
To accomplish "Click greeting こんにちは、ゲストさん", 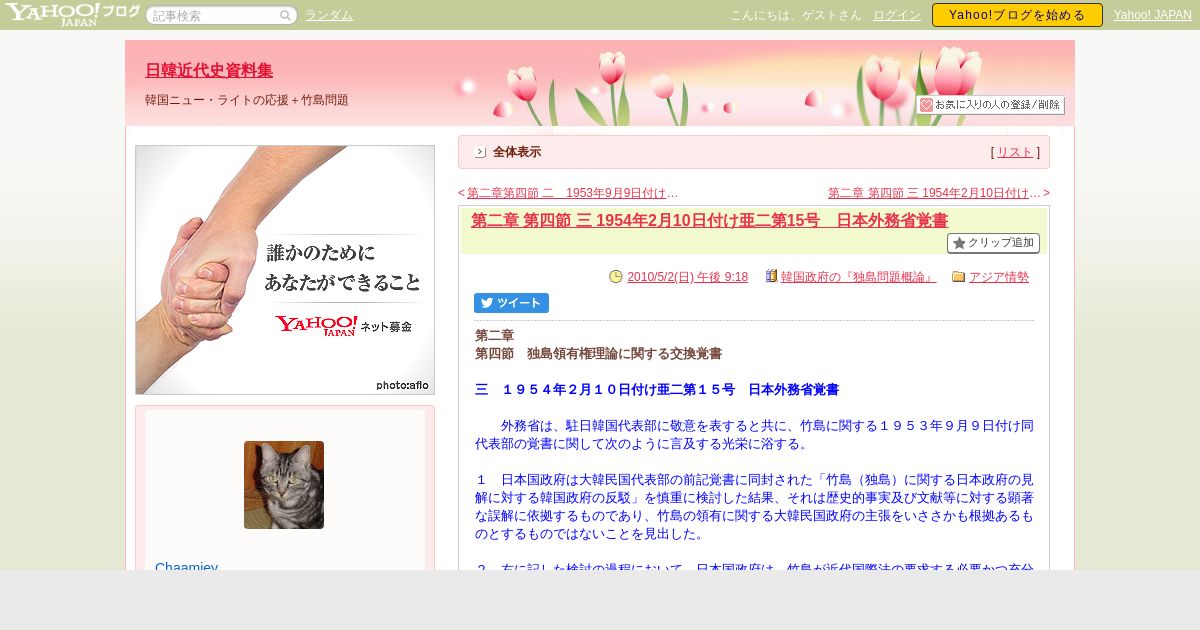I will click(795, 15).
